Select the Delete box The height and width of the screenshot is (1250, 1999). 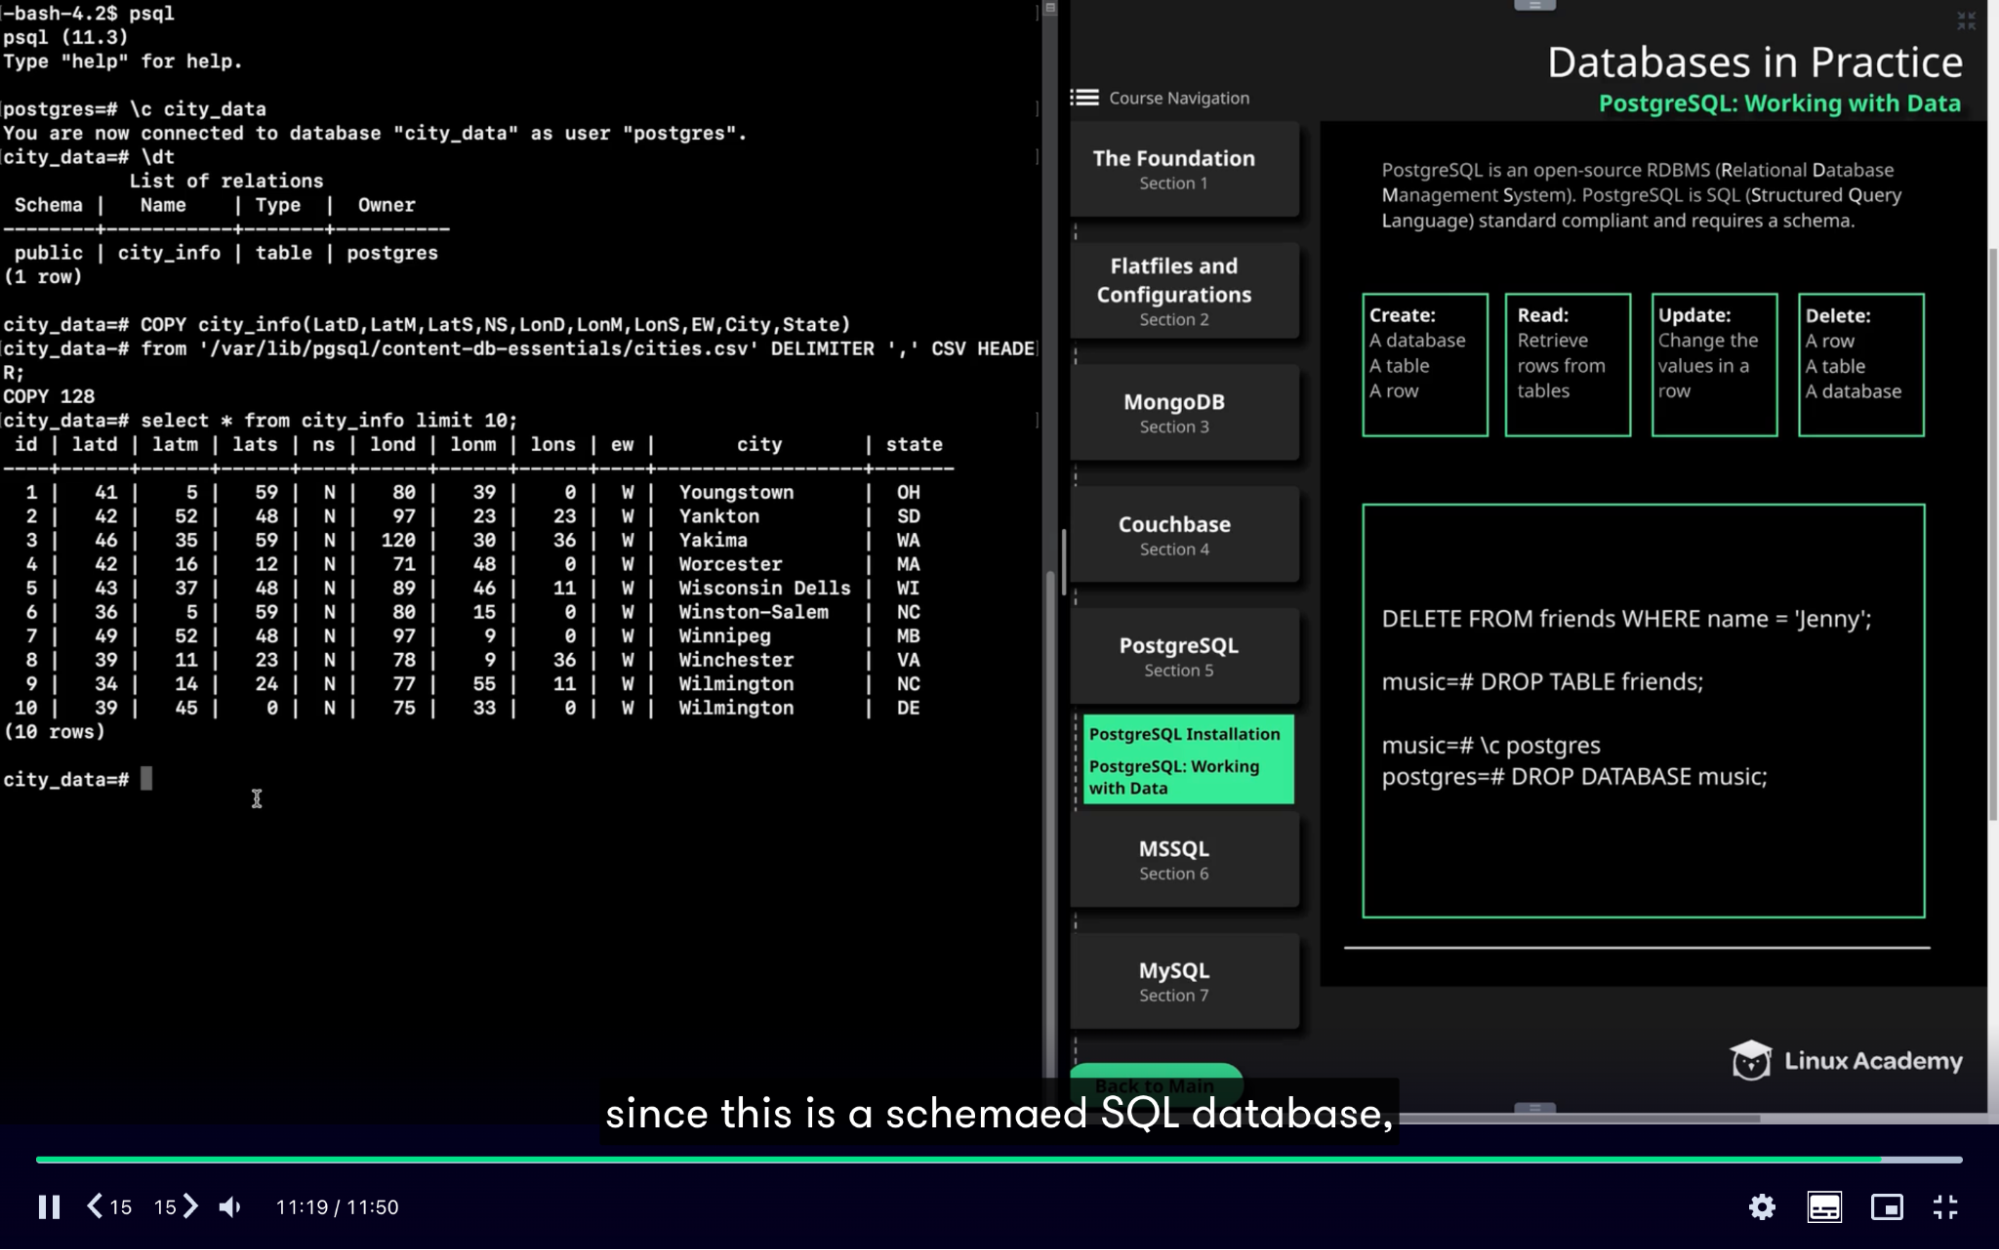point(1860,365)
